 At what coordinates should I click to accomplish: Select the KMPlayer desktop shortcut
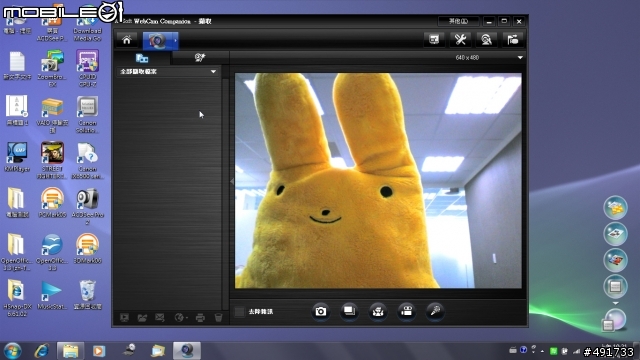17,157
